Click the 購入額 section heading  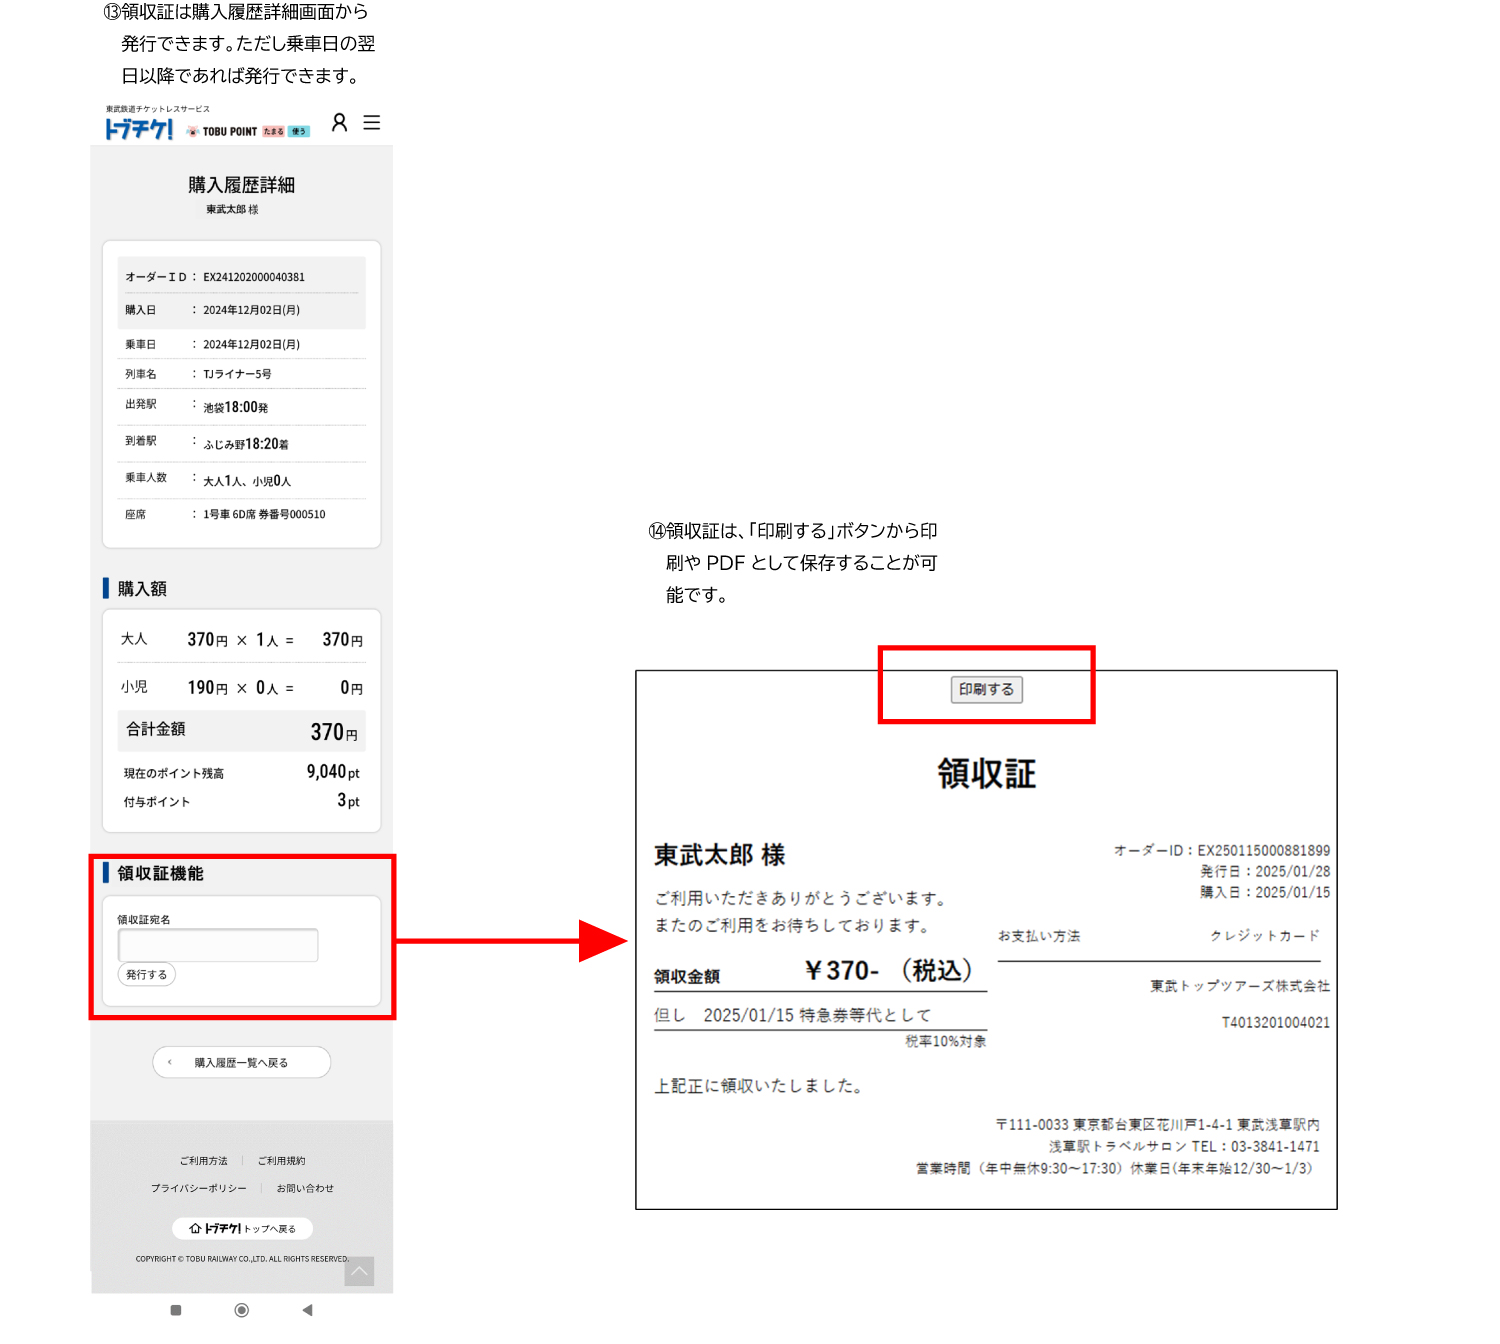coord(142,589)
